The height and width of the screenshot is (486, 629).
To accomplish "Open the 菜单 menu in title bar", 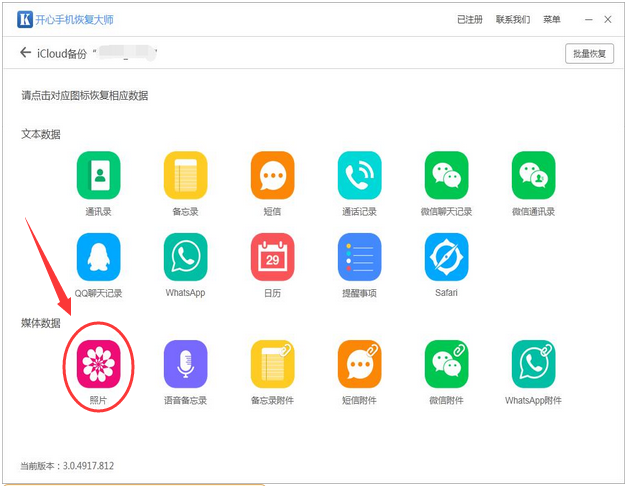I will tap(552, 19).
